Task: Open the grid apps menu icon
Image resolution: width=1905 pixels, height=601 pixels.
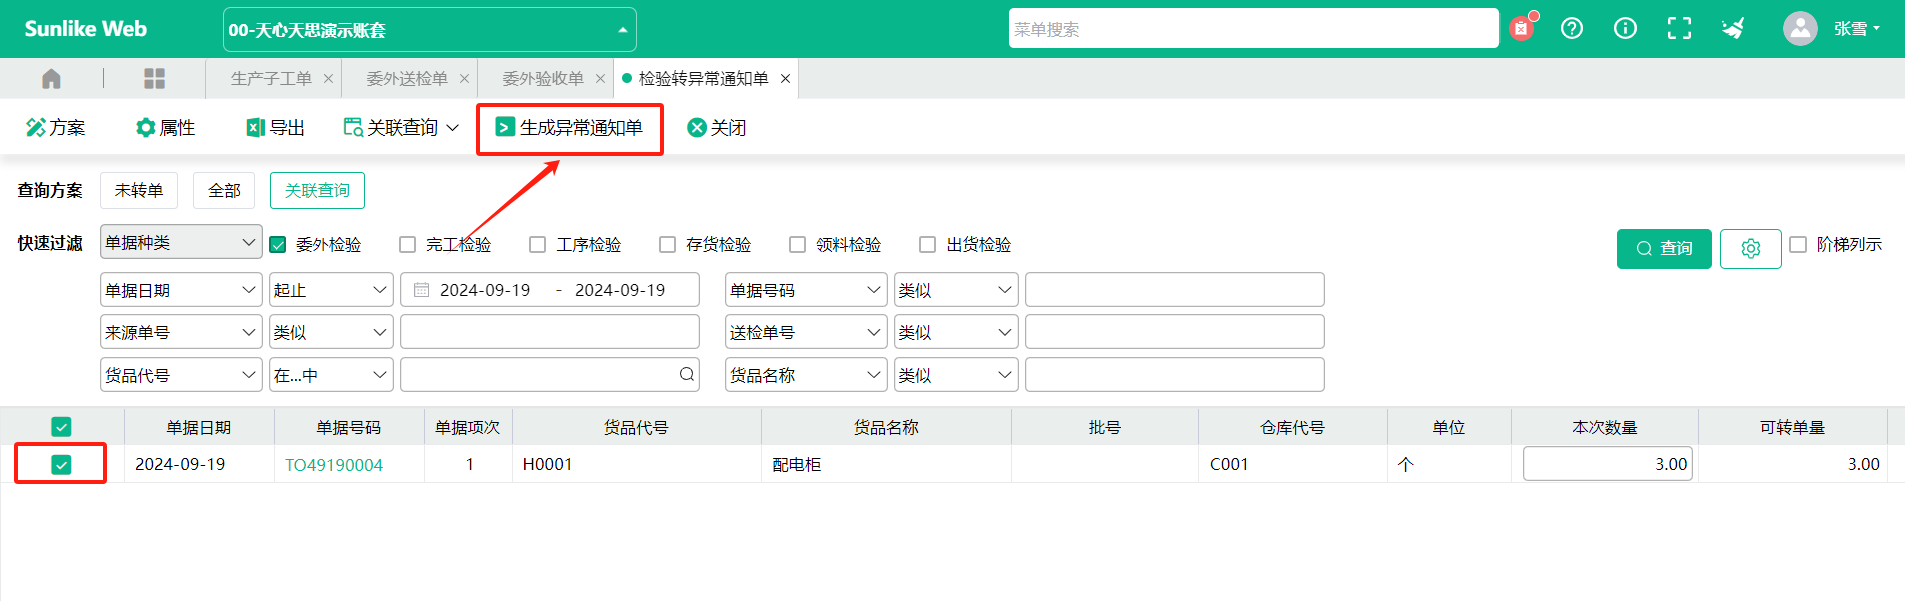Action: (x=154, y=78)
